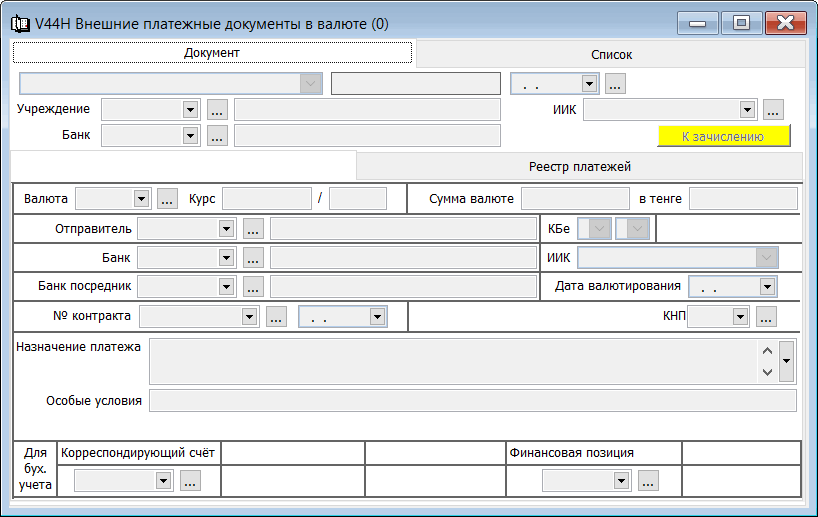Click the Финансовая позиция ellipsis button

tap(648, 481)
